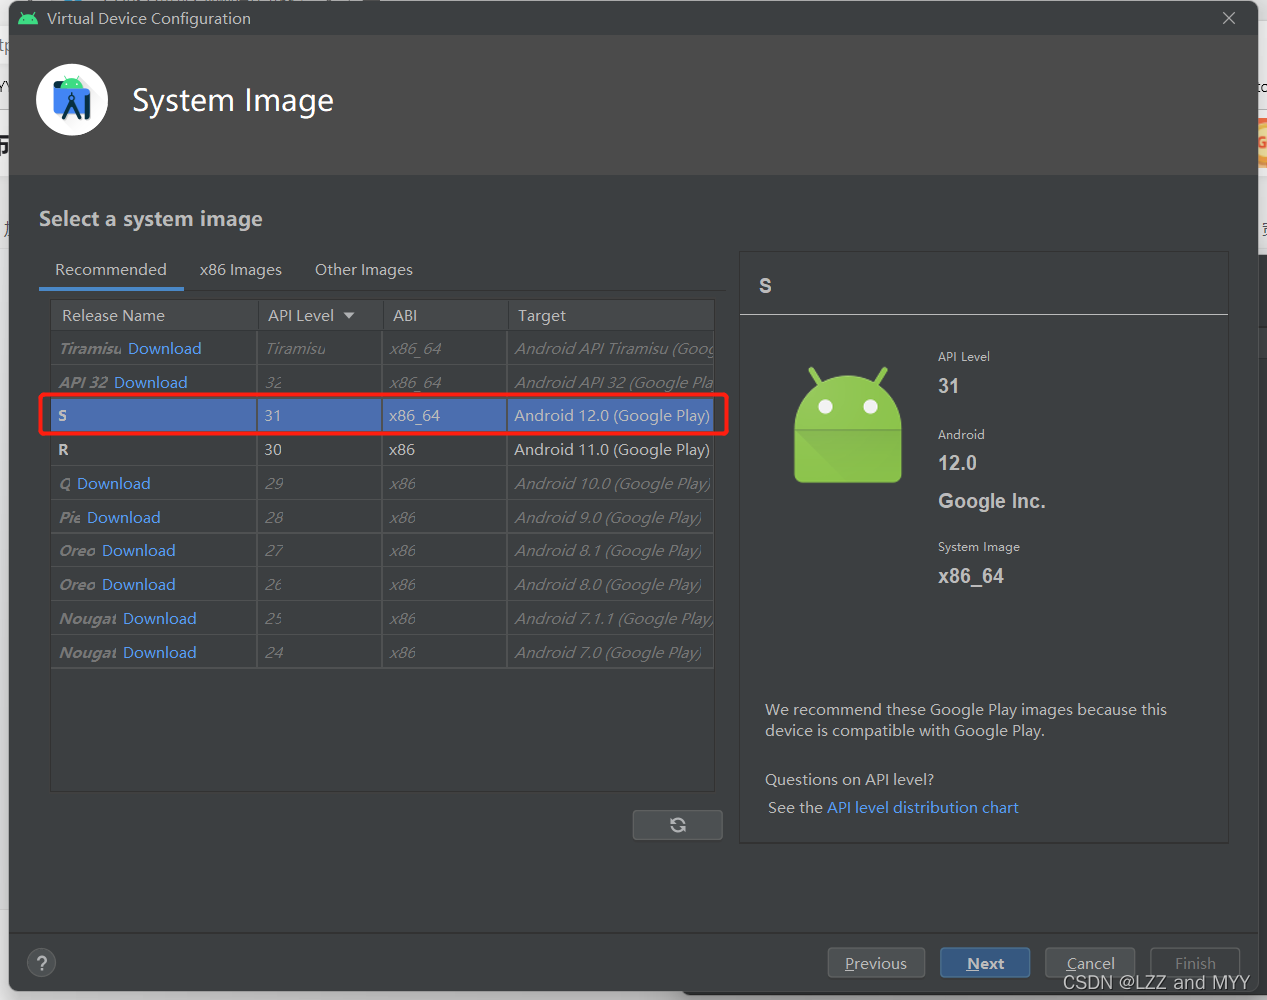
Task: Click the Android Studio logo in the header
Action: pyautogui.click(x=72, y=100)
